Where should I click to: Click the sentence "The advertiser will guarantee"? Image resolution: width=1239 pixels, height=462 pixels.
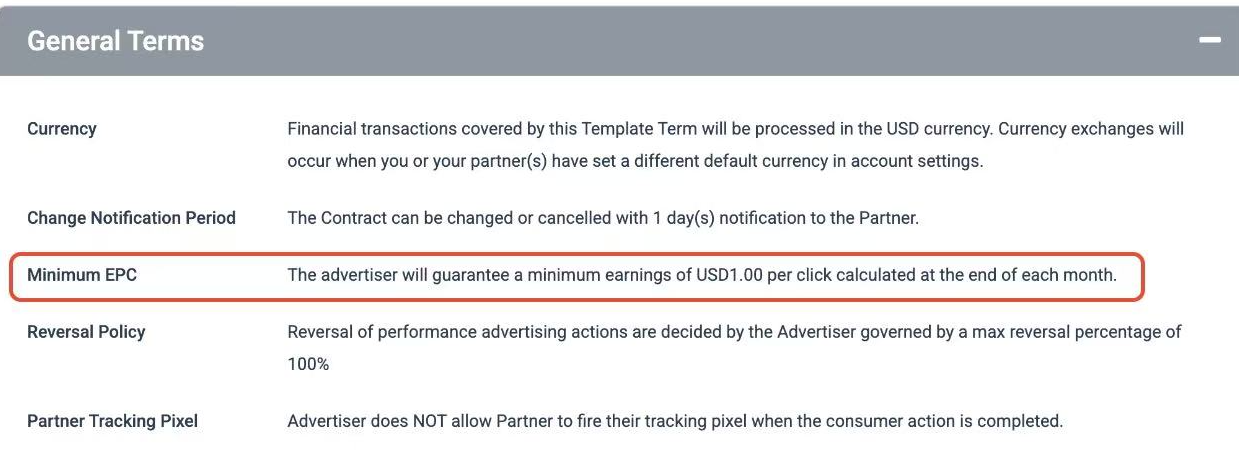tap(701, 275)
